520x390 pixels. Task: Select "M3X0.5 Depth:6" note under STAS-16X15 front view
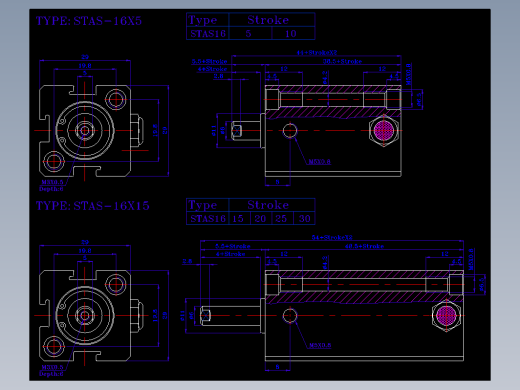52,371
